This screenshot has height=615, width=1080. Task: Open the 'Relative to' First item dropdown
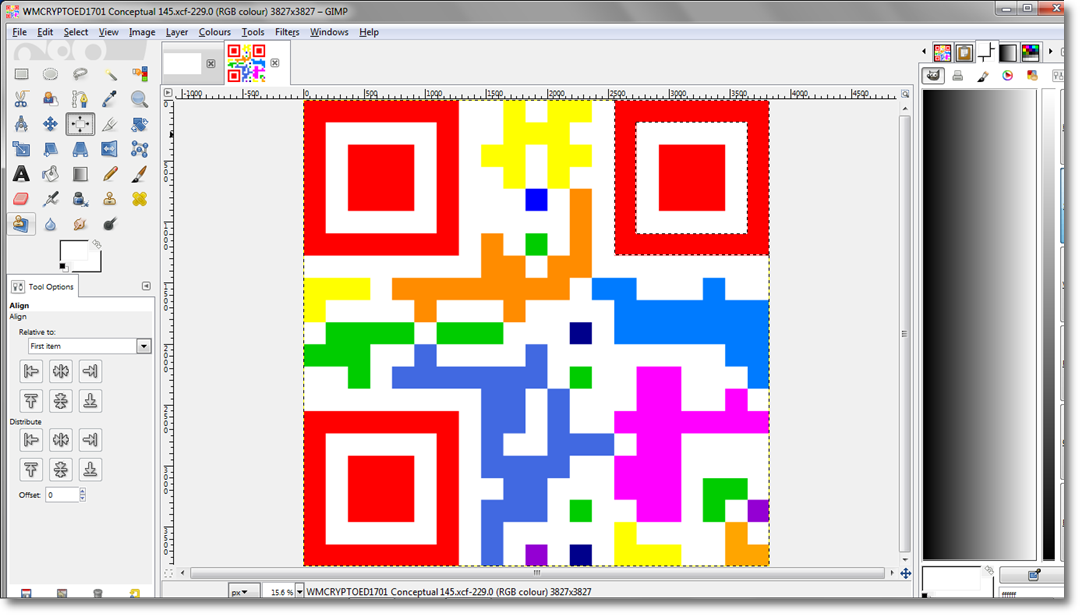143,346
